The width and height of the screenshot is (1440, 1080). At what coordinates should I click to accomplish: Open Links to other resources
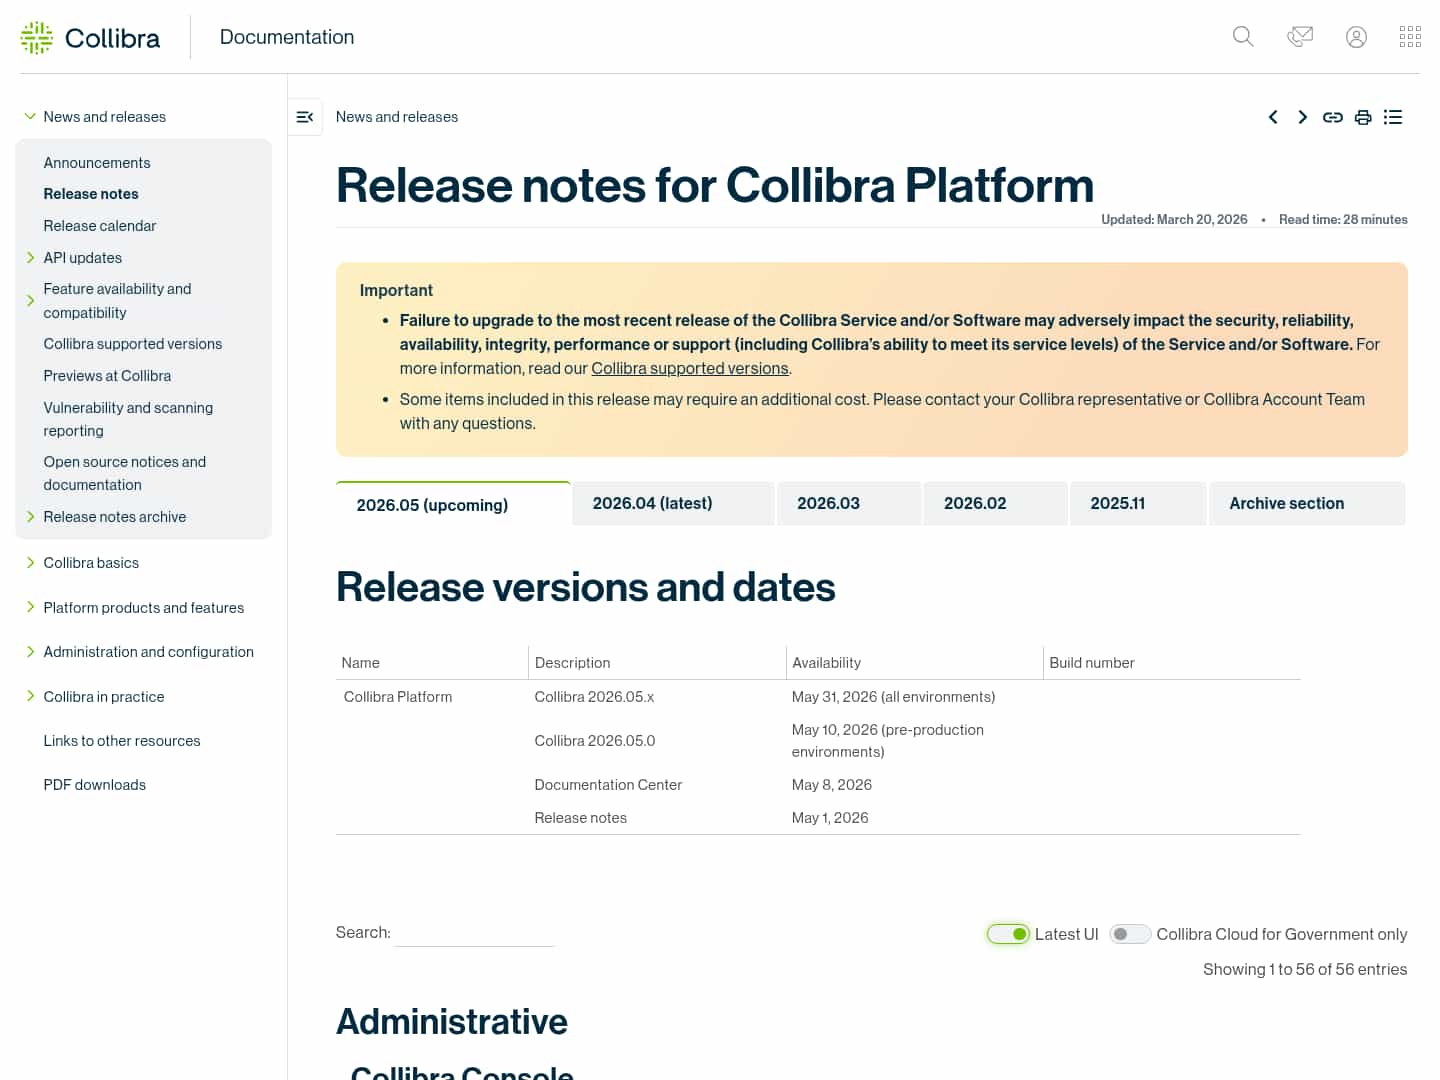pyautogui.click(x=122, y=741)
